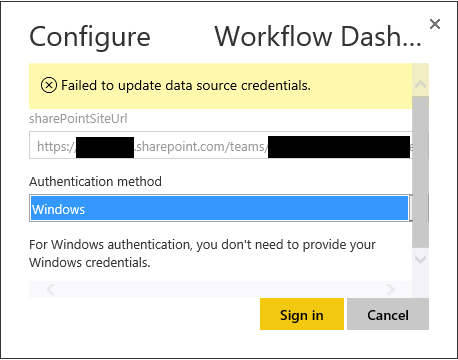Select the highlighted Windows option
This screenshot has width=458, height=360.
click(219, 209)
